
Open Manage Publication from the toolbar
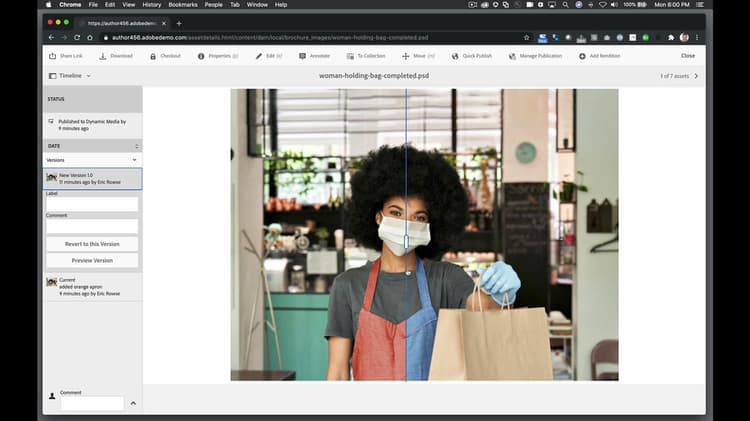coord(512,56)
